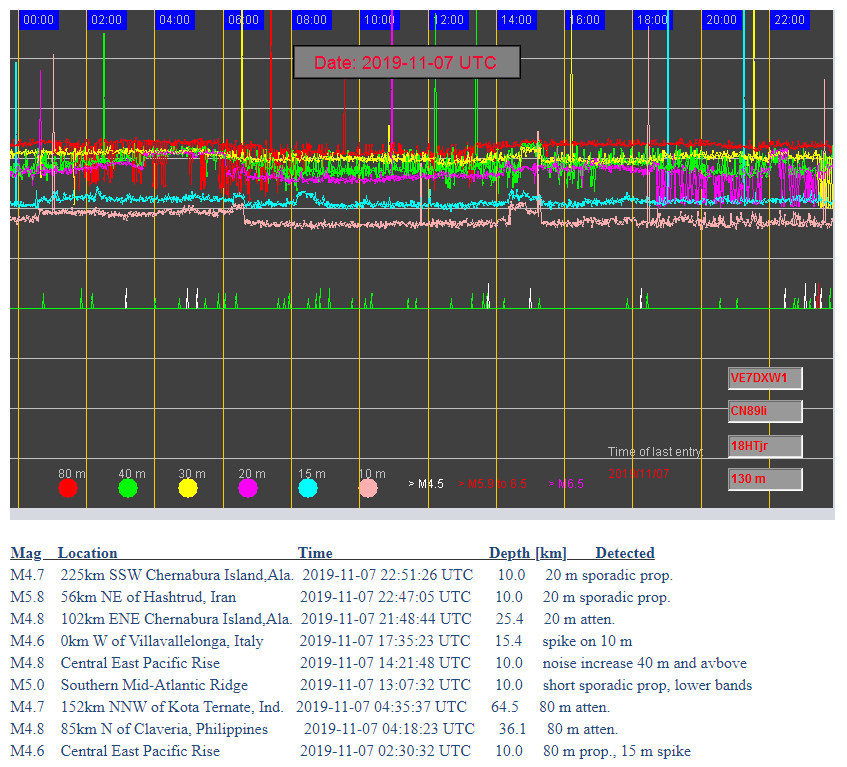Select the Hashtrud, Iran M5.8 earthquake row
Viewport: 847px width, 767px height.
click(340, 597)
